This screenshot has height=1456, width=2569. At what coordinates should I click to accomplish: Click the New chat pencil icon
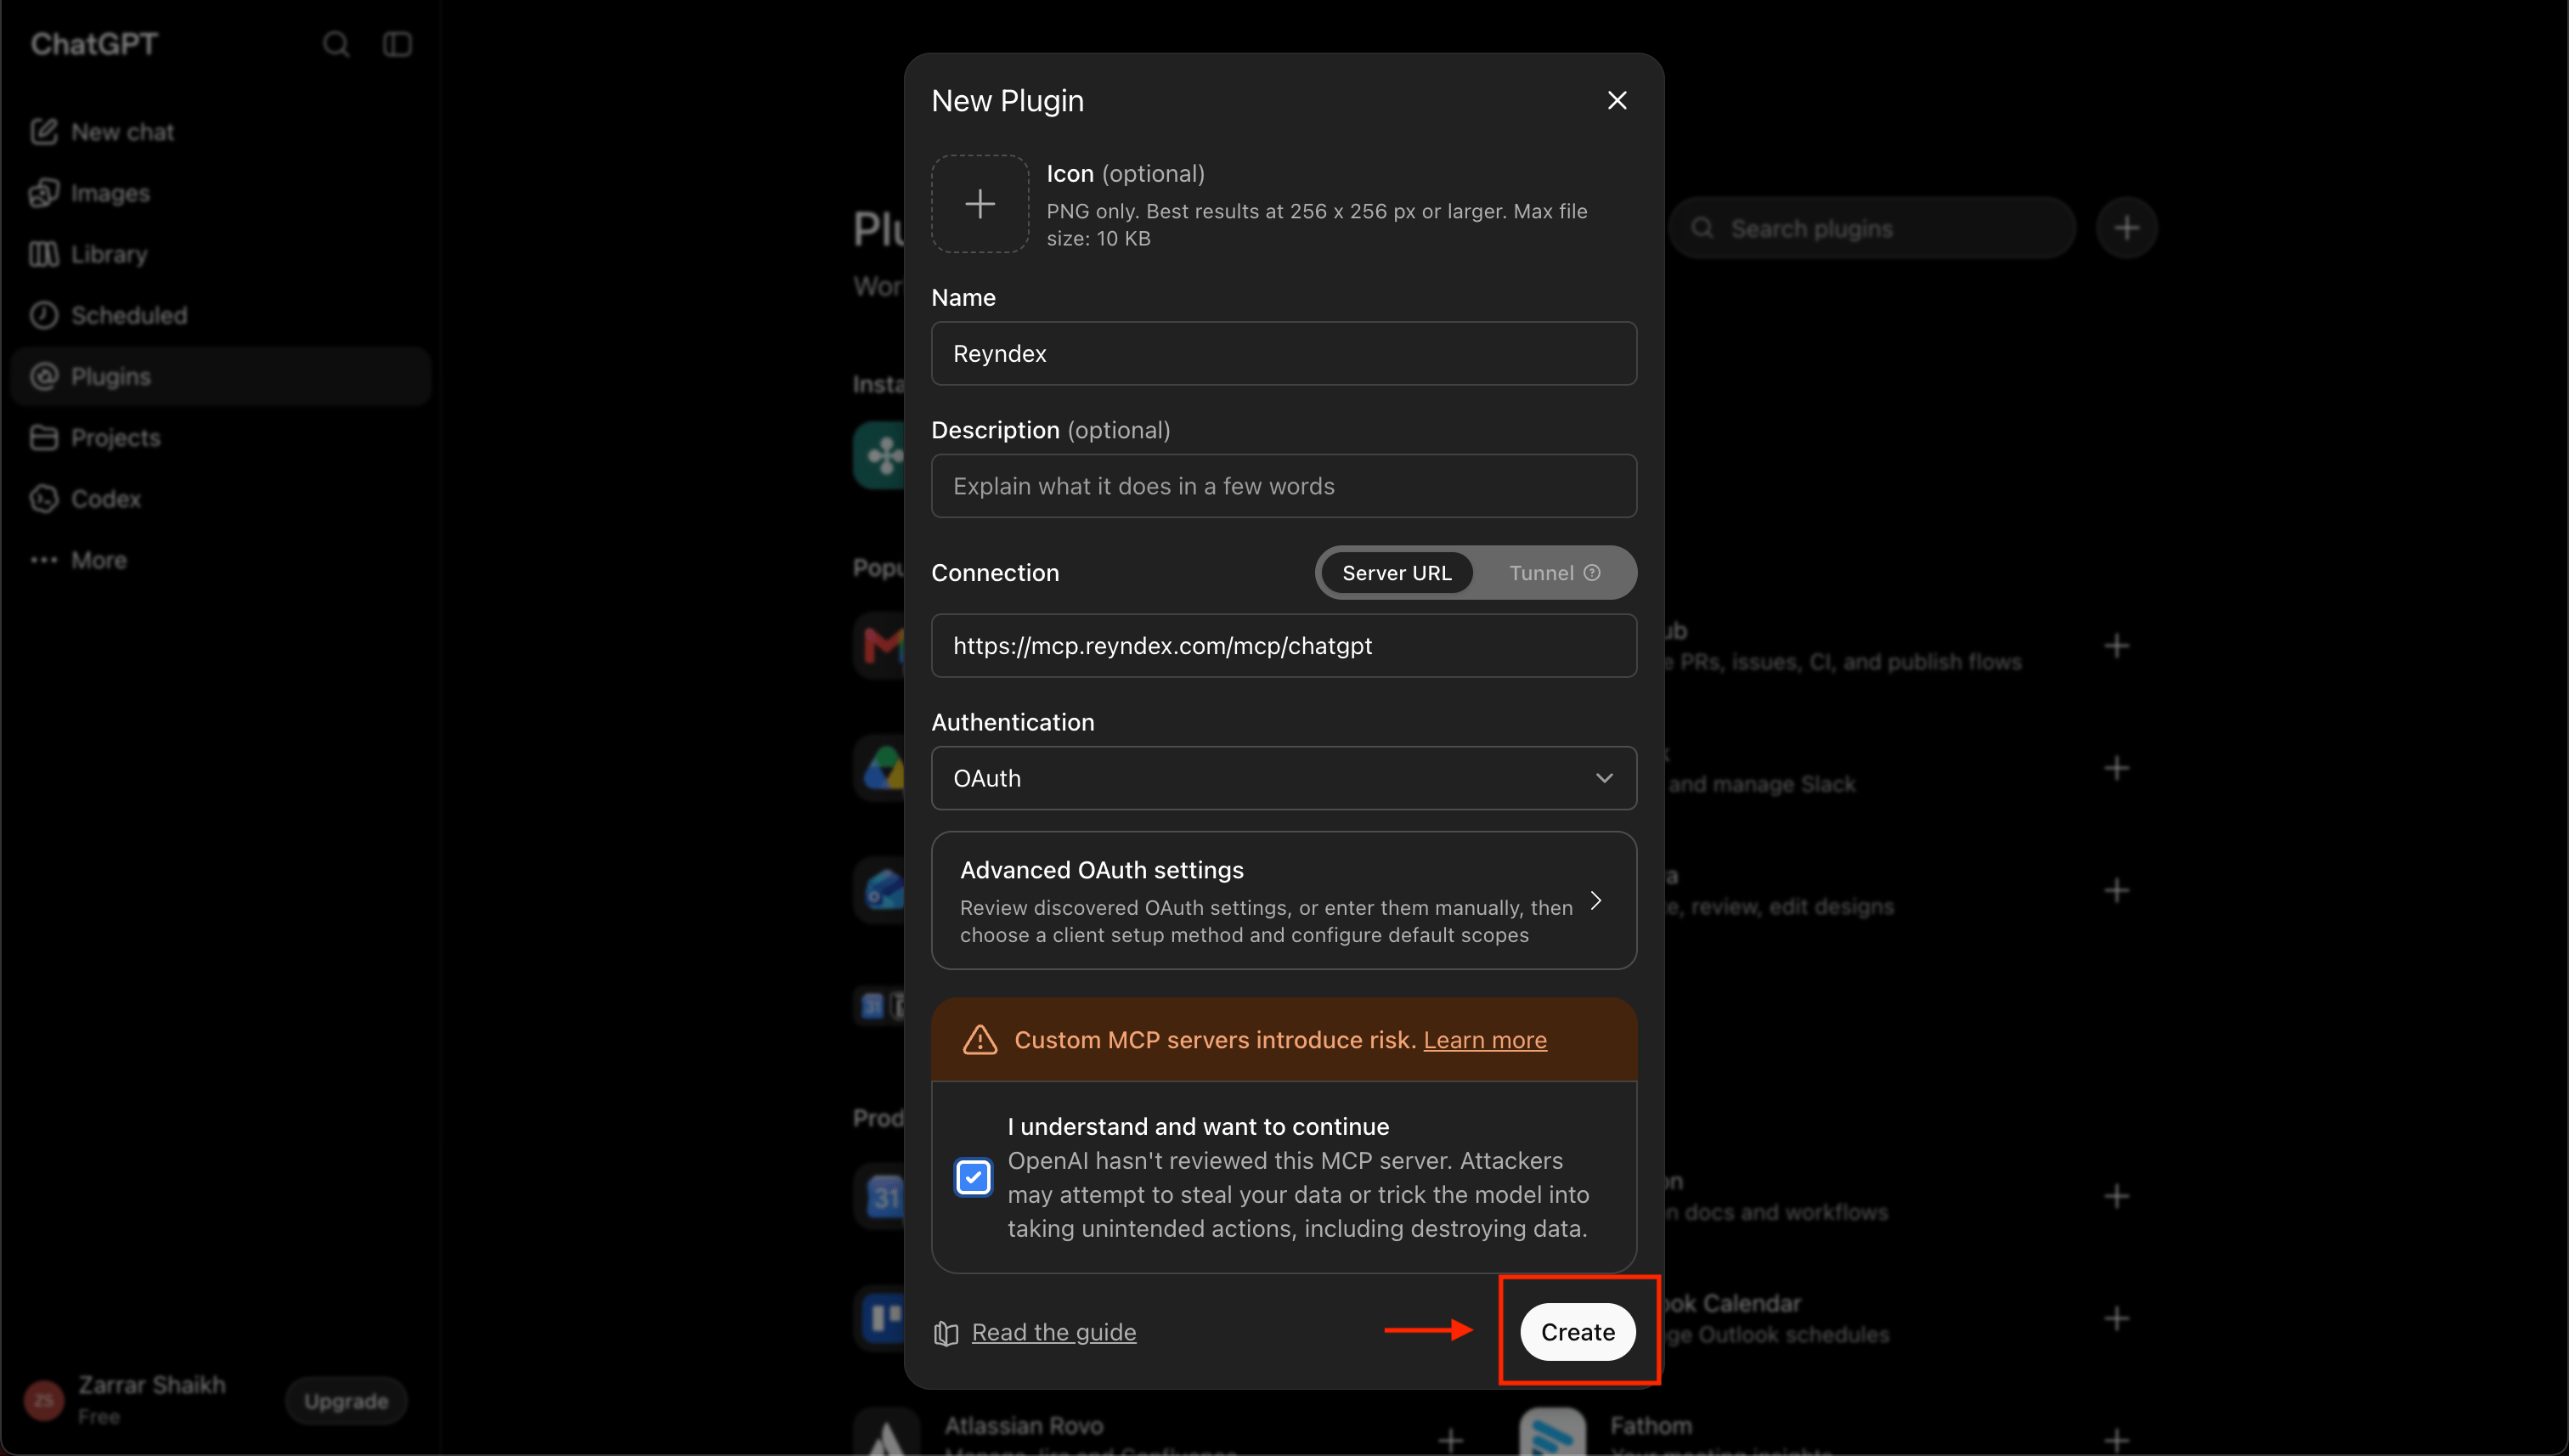pos(44,132)
